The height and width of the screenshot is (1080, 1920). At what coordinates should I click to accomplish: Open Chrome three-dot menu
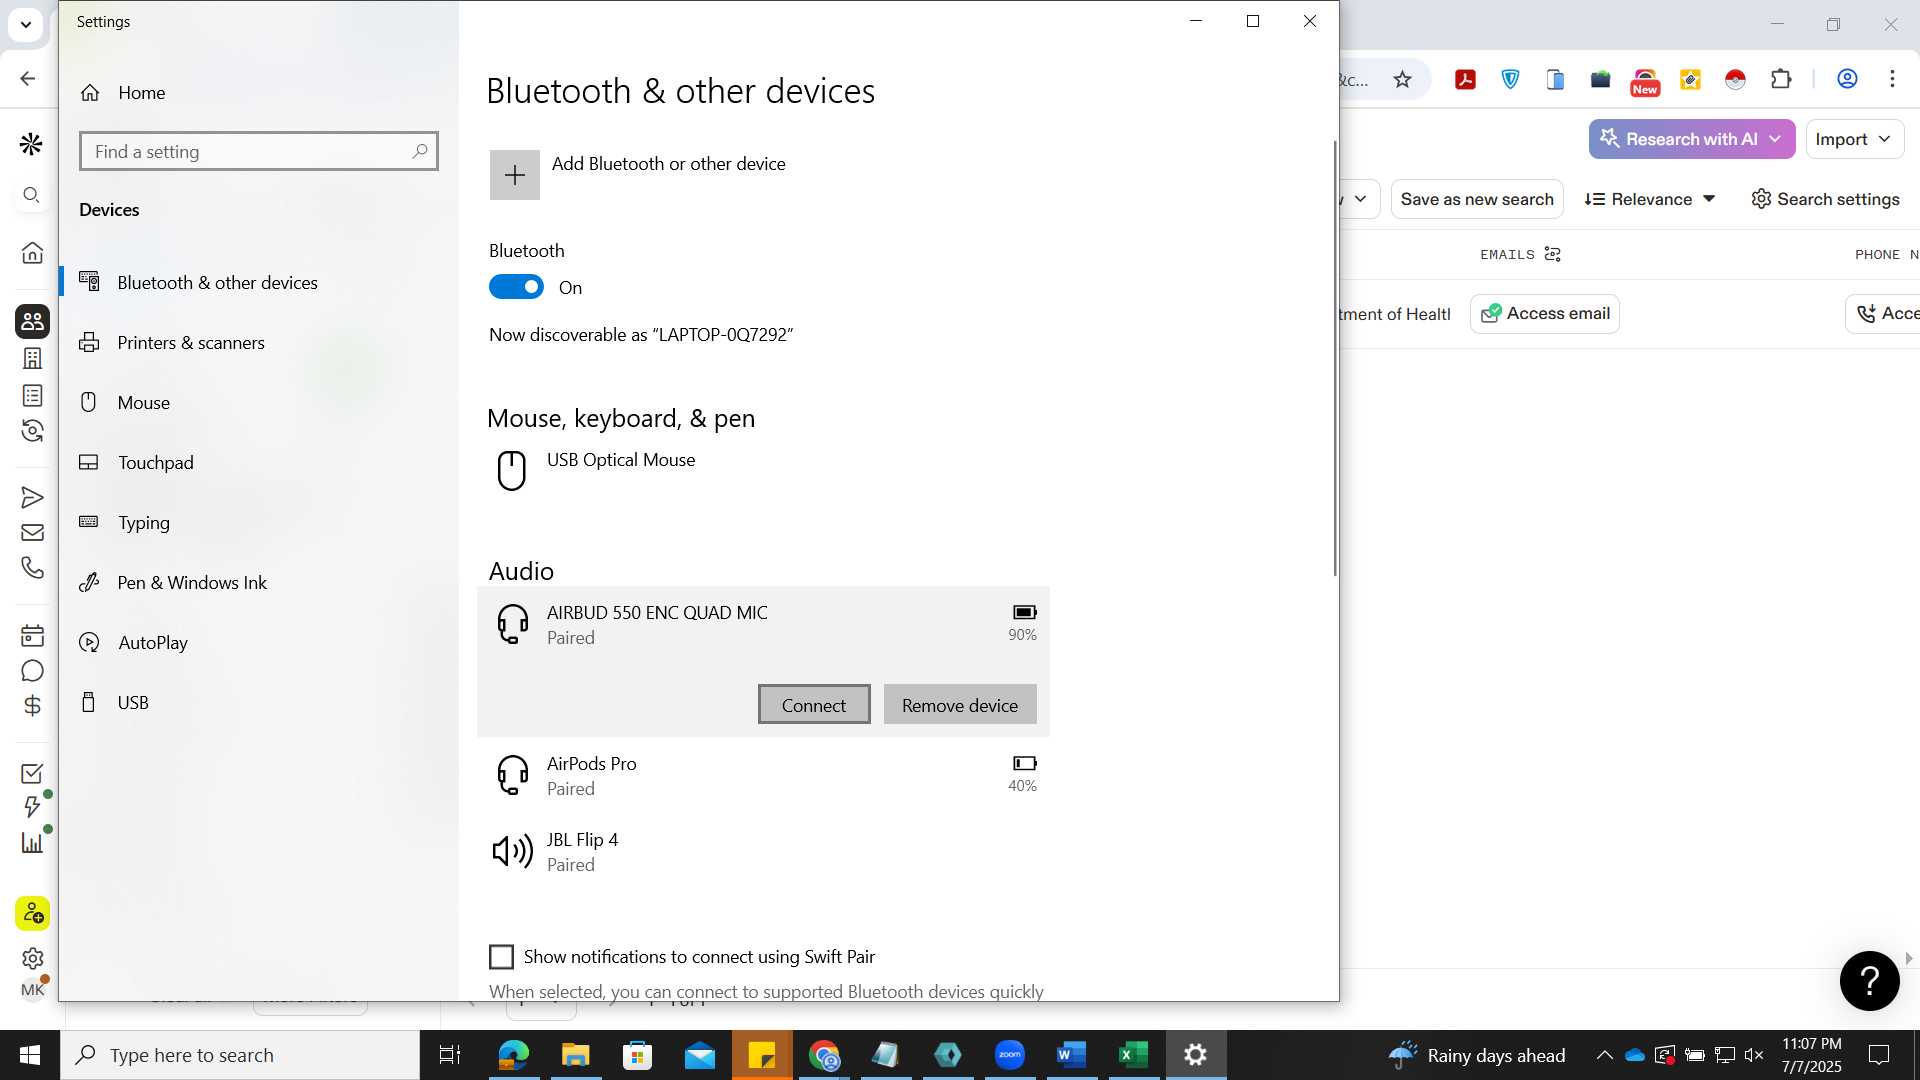coord(1892,79)
